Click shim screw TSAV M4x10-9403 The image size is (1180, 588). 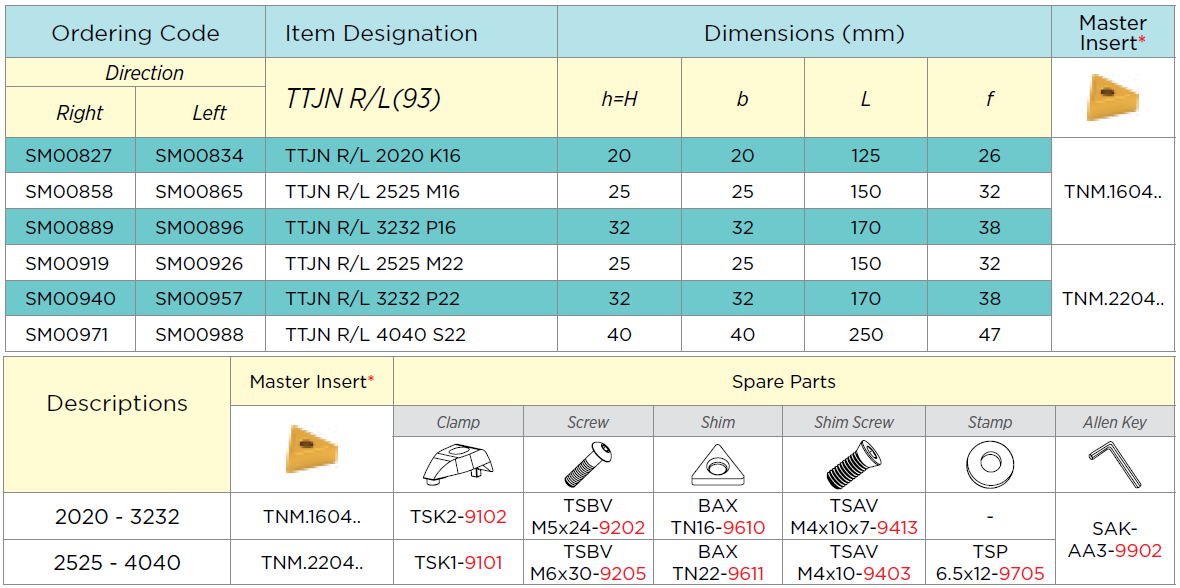[x=854, y=562]
